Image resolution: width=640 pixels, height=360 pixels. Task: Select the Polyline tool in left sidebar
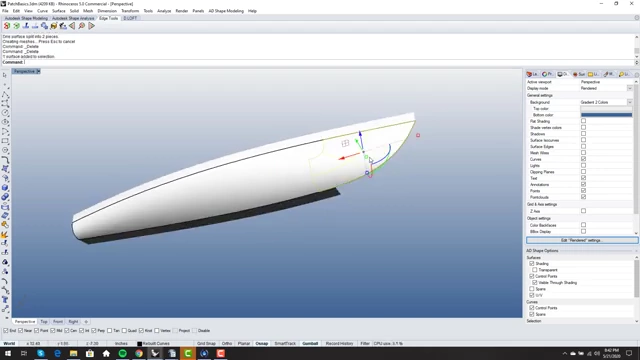tap(5, 94)
